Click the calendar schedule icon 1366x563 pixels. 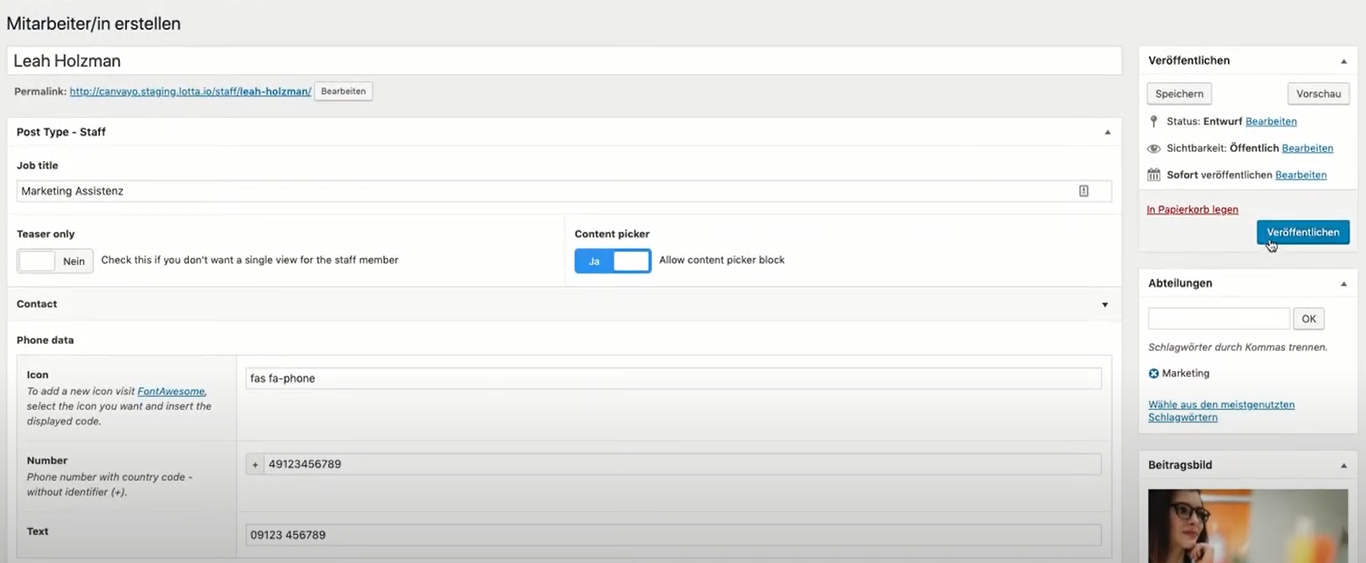pyautogui.click(x=1154, y=175)
